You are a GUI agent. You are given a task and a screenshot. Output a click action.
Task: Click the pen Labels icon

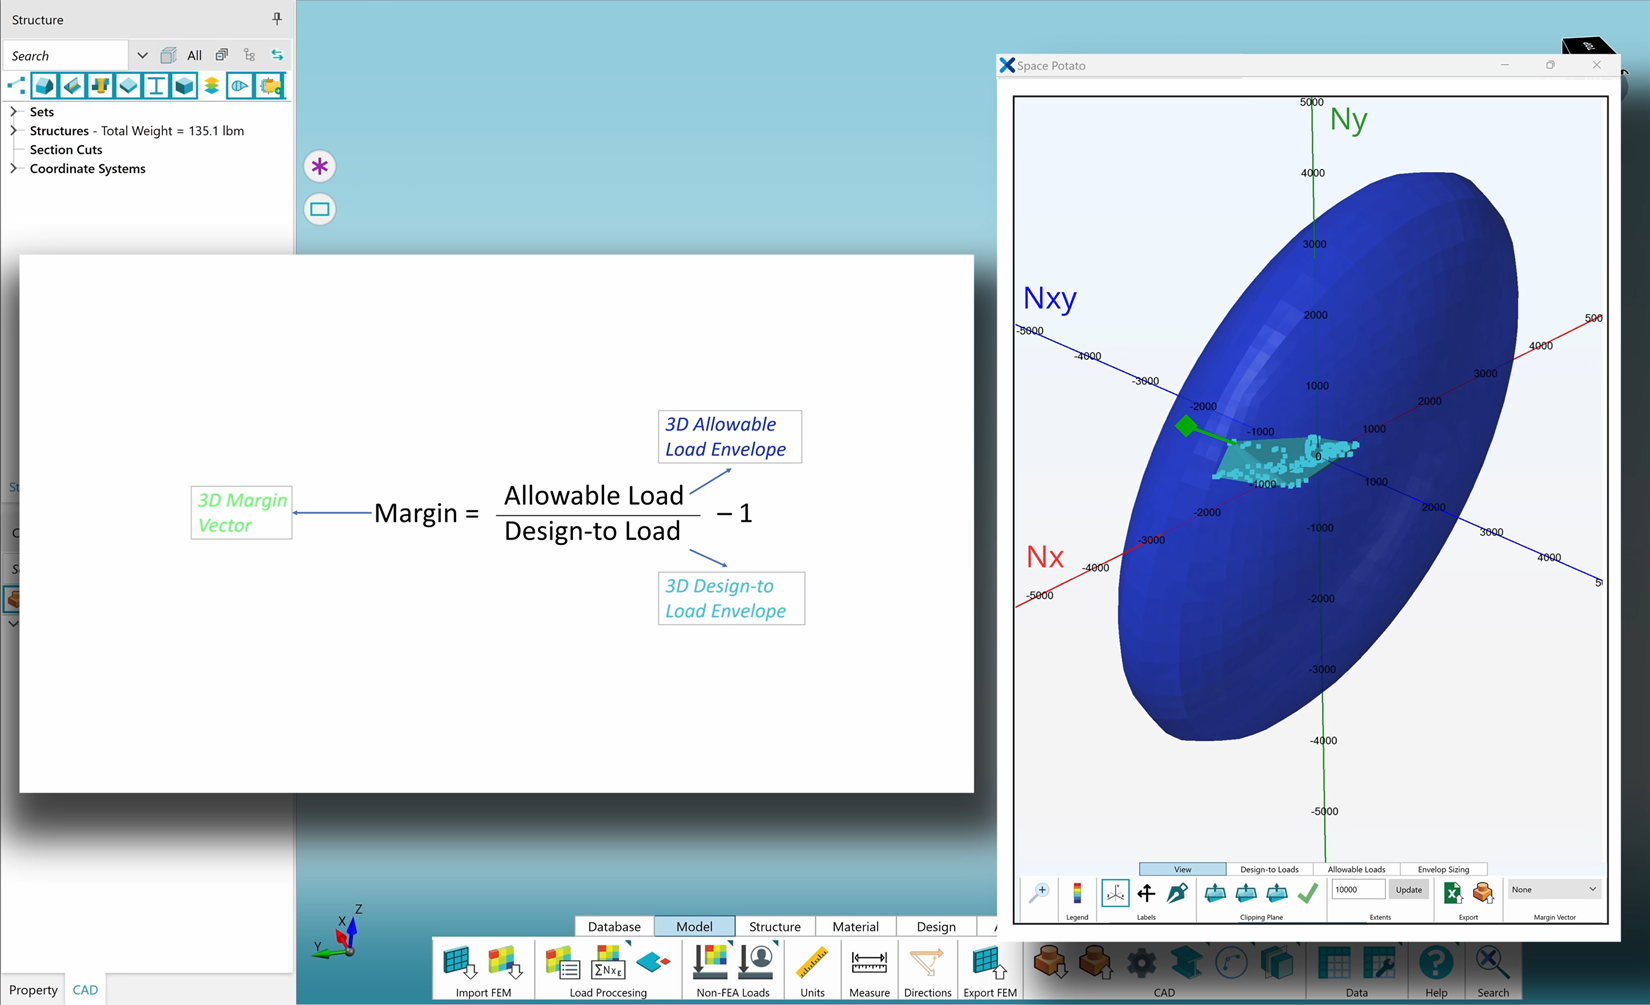click(1177, 892)
